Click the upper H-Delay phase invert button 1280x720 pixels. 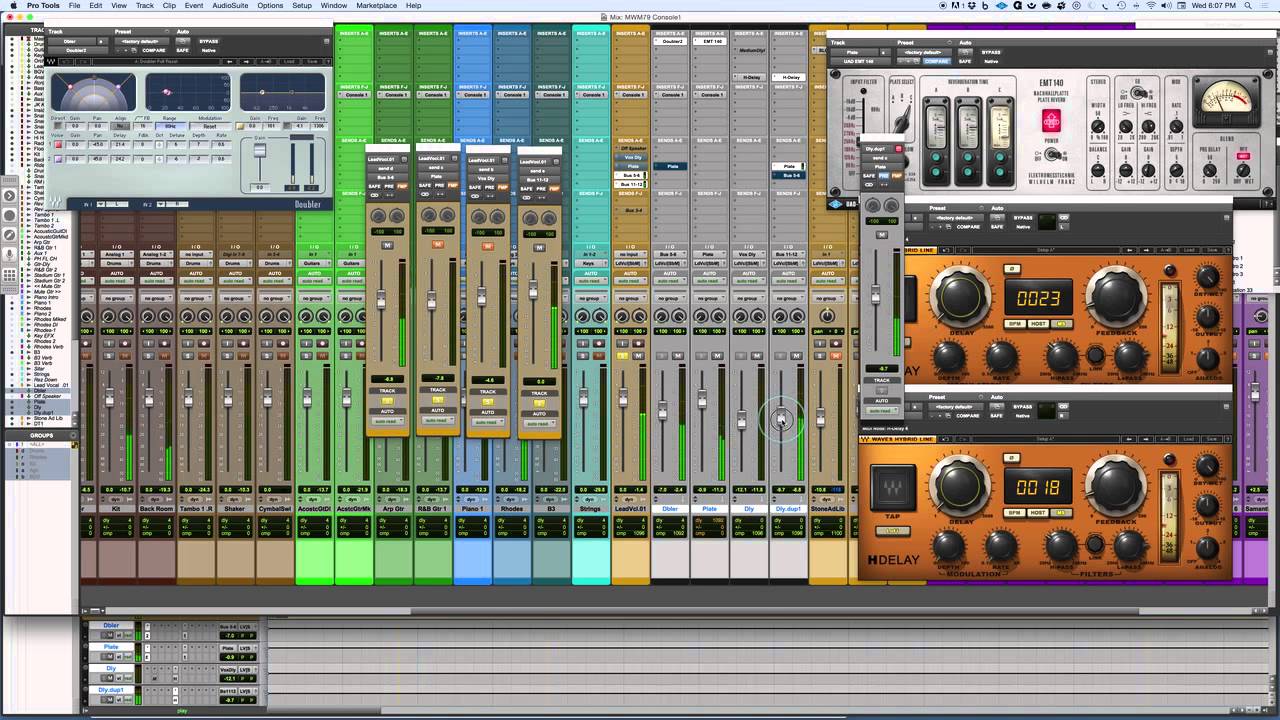1011,268
